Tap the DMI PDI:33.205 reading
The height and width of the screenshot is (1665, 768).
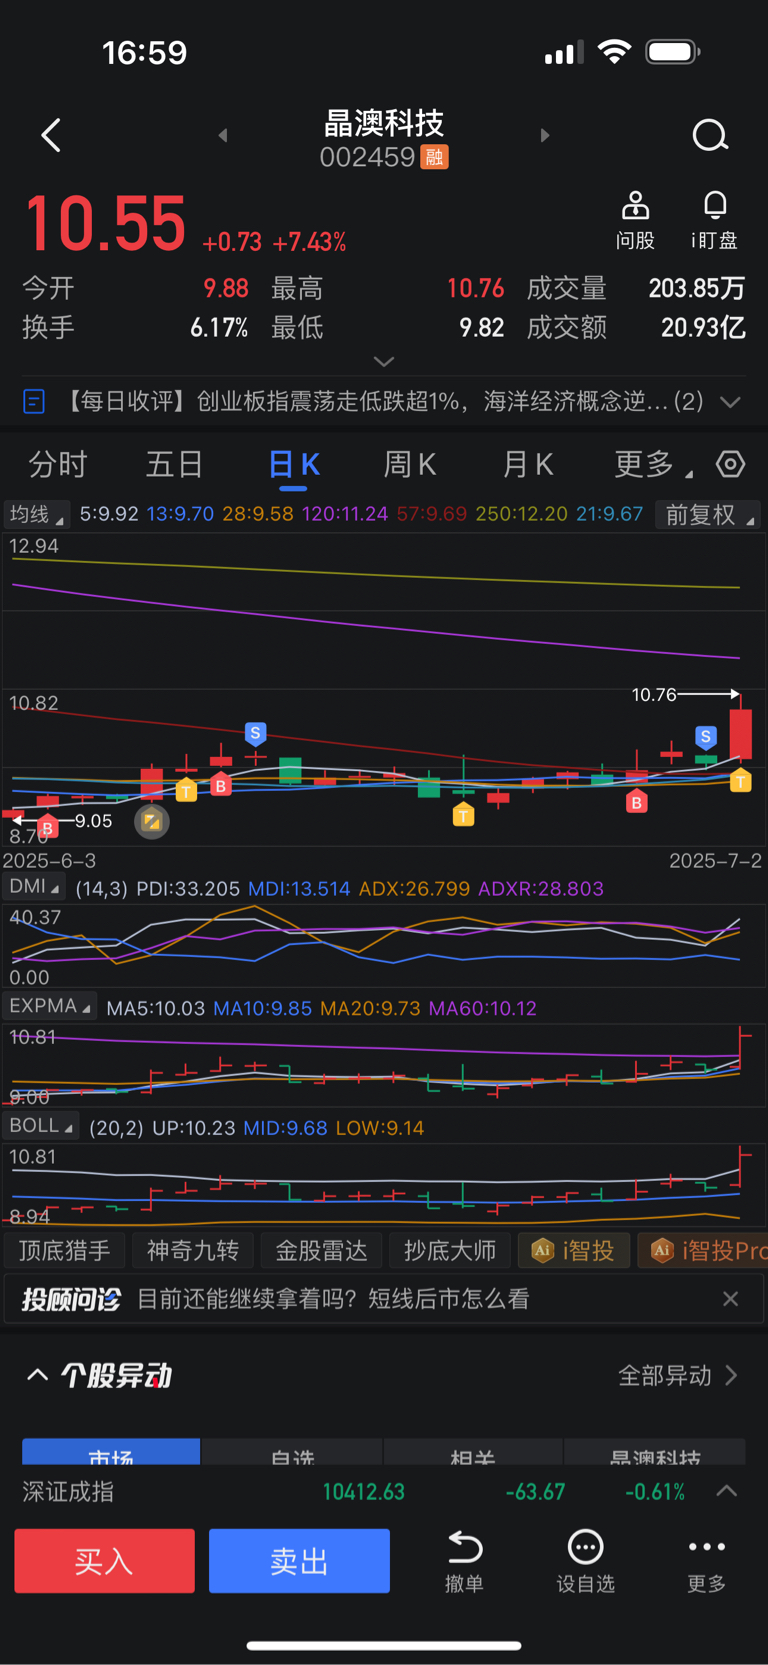point(188,888)
